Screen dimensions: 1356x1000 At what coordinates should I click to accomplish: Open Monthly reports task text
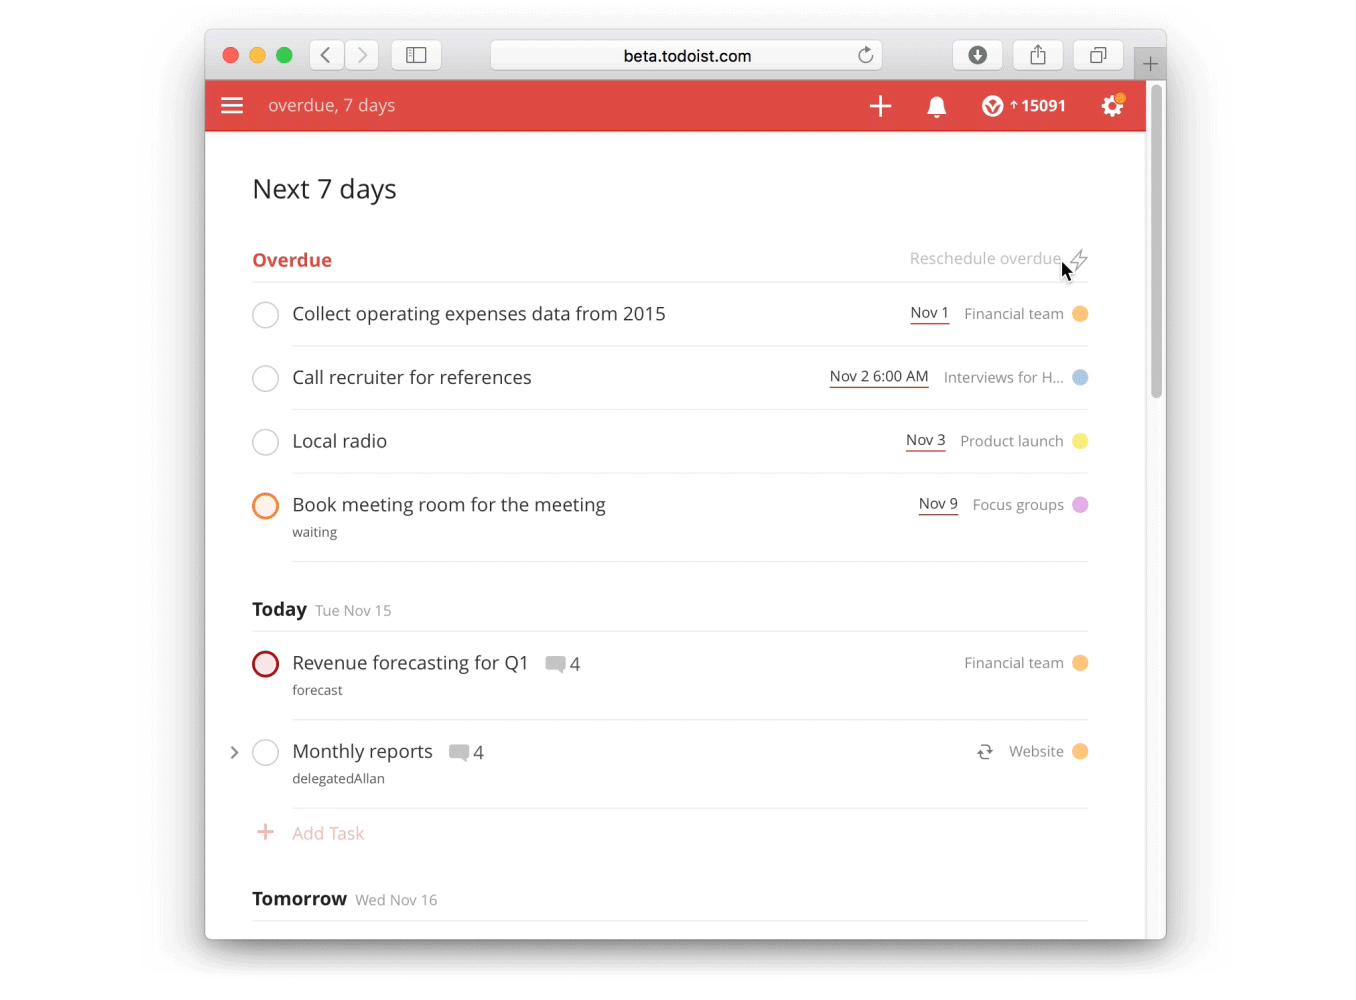362,751
